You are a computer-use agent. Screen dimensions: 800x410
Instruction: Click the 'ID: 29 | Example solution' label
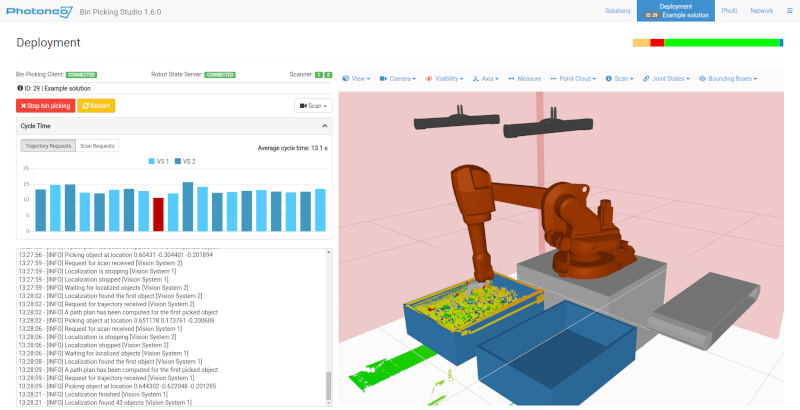[57, 88]
